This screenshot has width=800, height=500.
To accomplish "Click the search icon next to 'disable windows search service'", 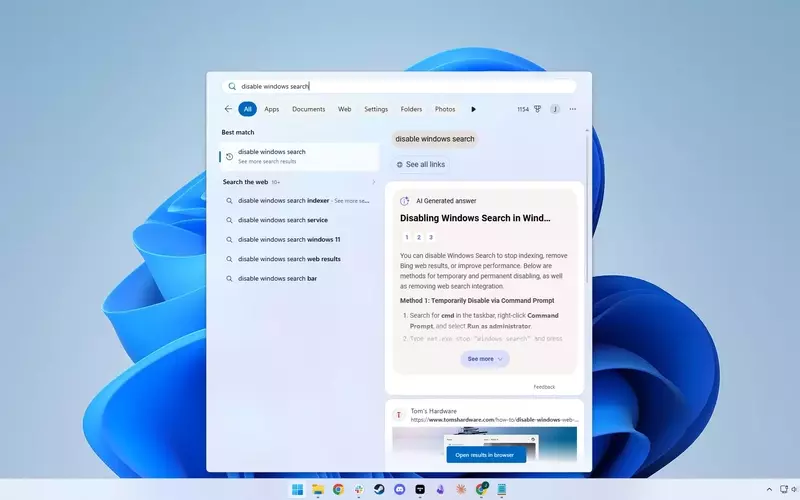I will (x=229, y=220).
